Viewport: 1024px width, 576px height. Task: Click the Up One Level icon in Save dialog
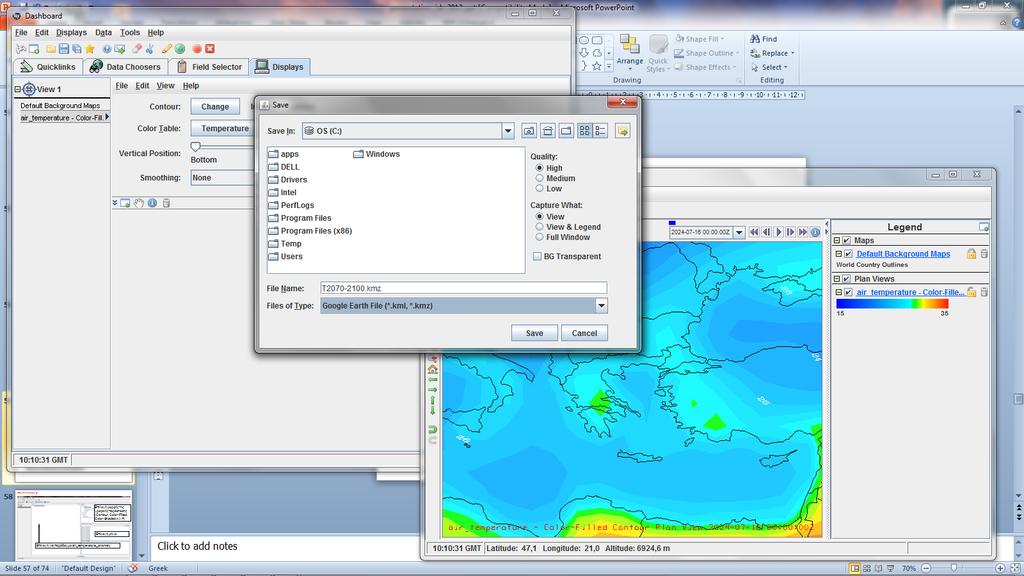tap(529, 131)
